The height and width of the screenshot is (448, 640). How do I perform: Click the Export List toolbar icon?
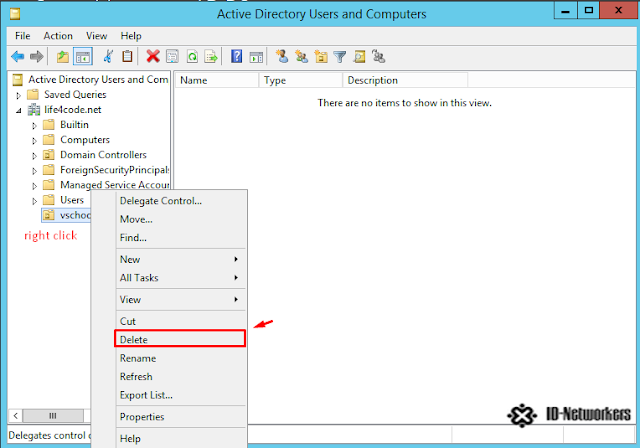click(211, 56)
